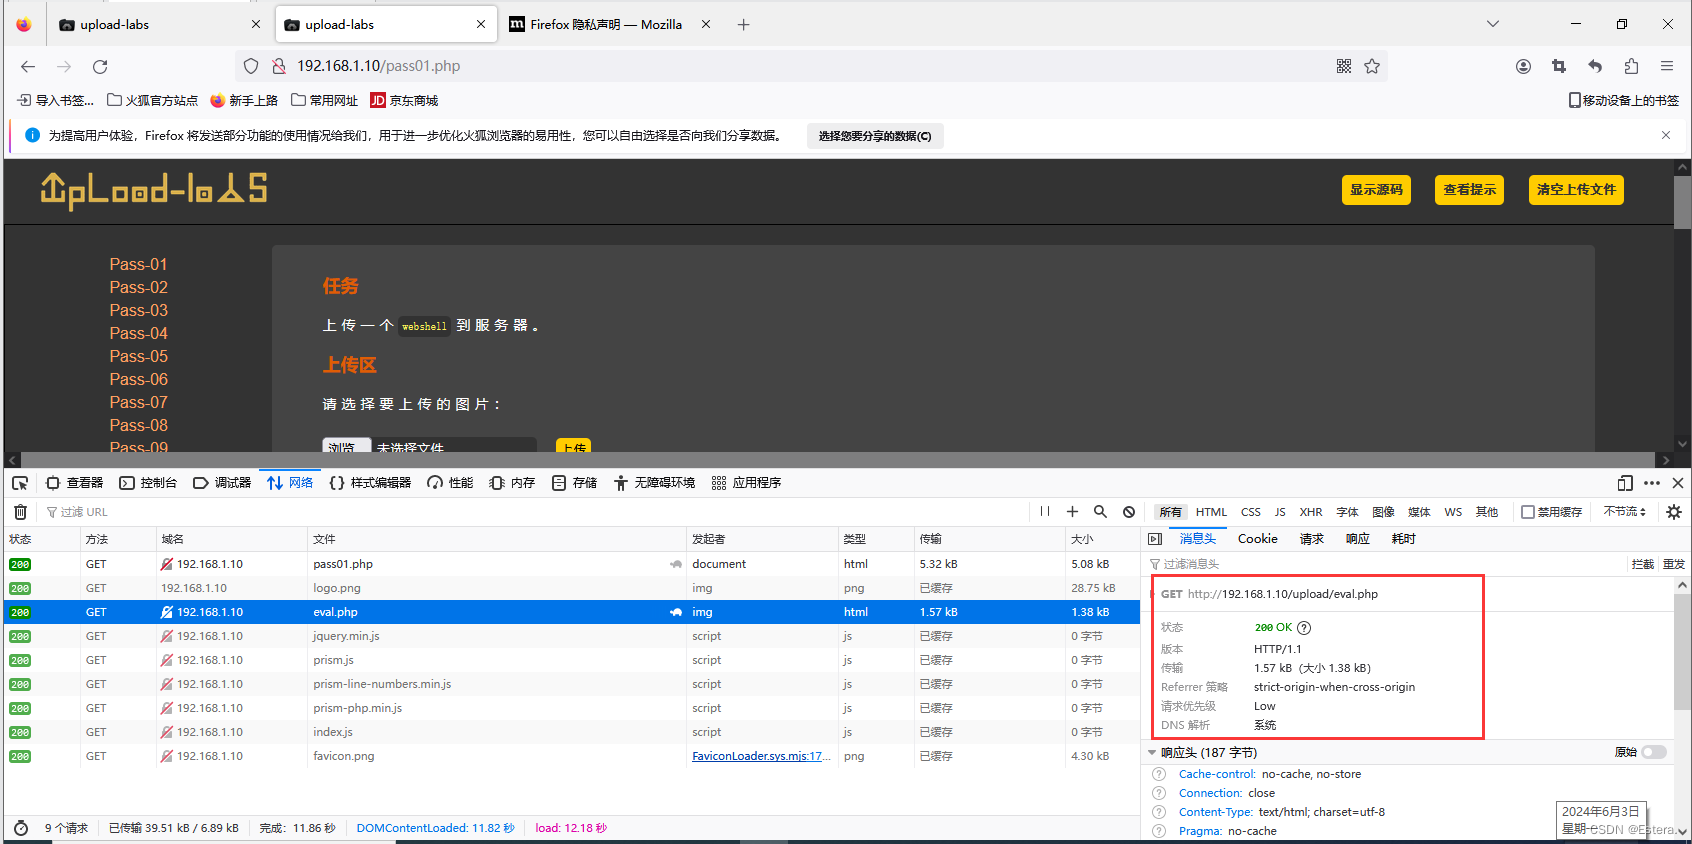Click 选择您要分享的数据 button
Image resolution: width=1692 pixels, height=844 pixels.
click(875, 136)
